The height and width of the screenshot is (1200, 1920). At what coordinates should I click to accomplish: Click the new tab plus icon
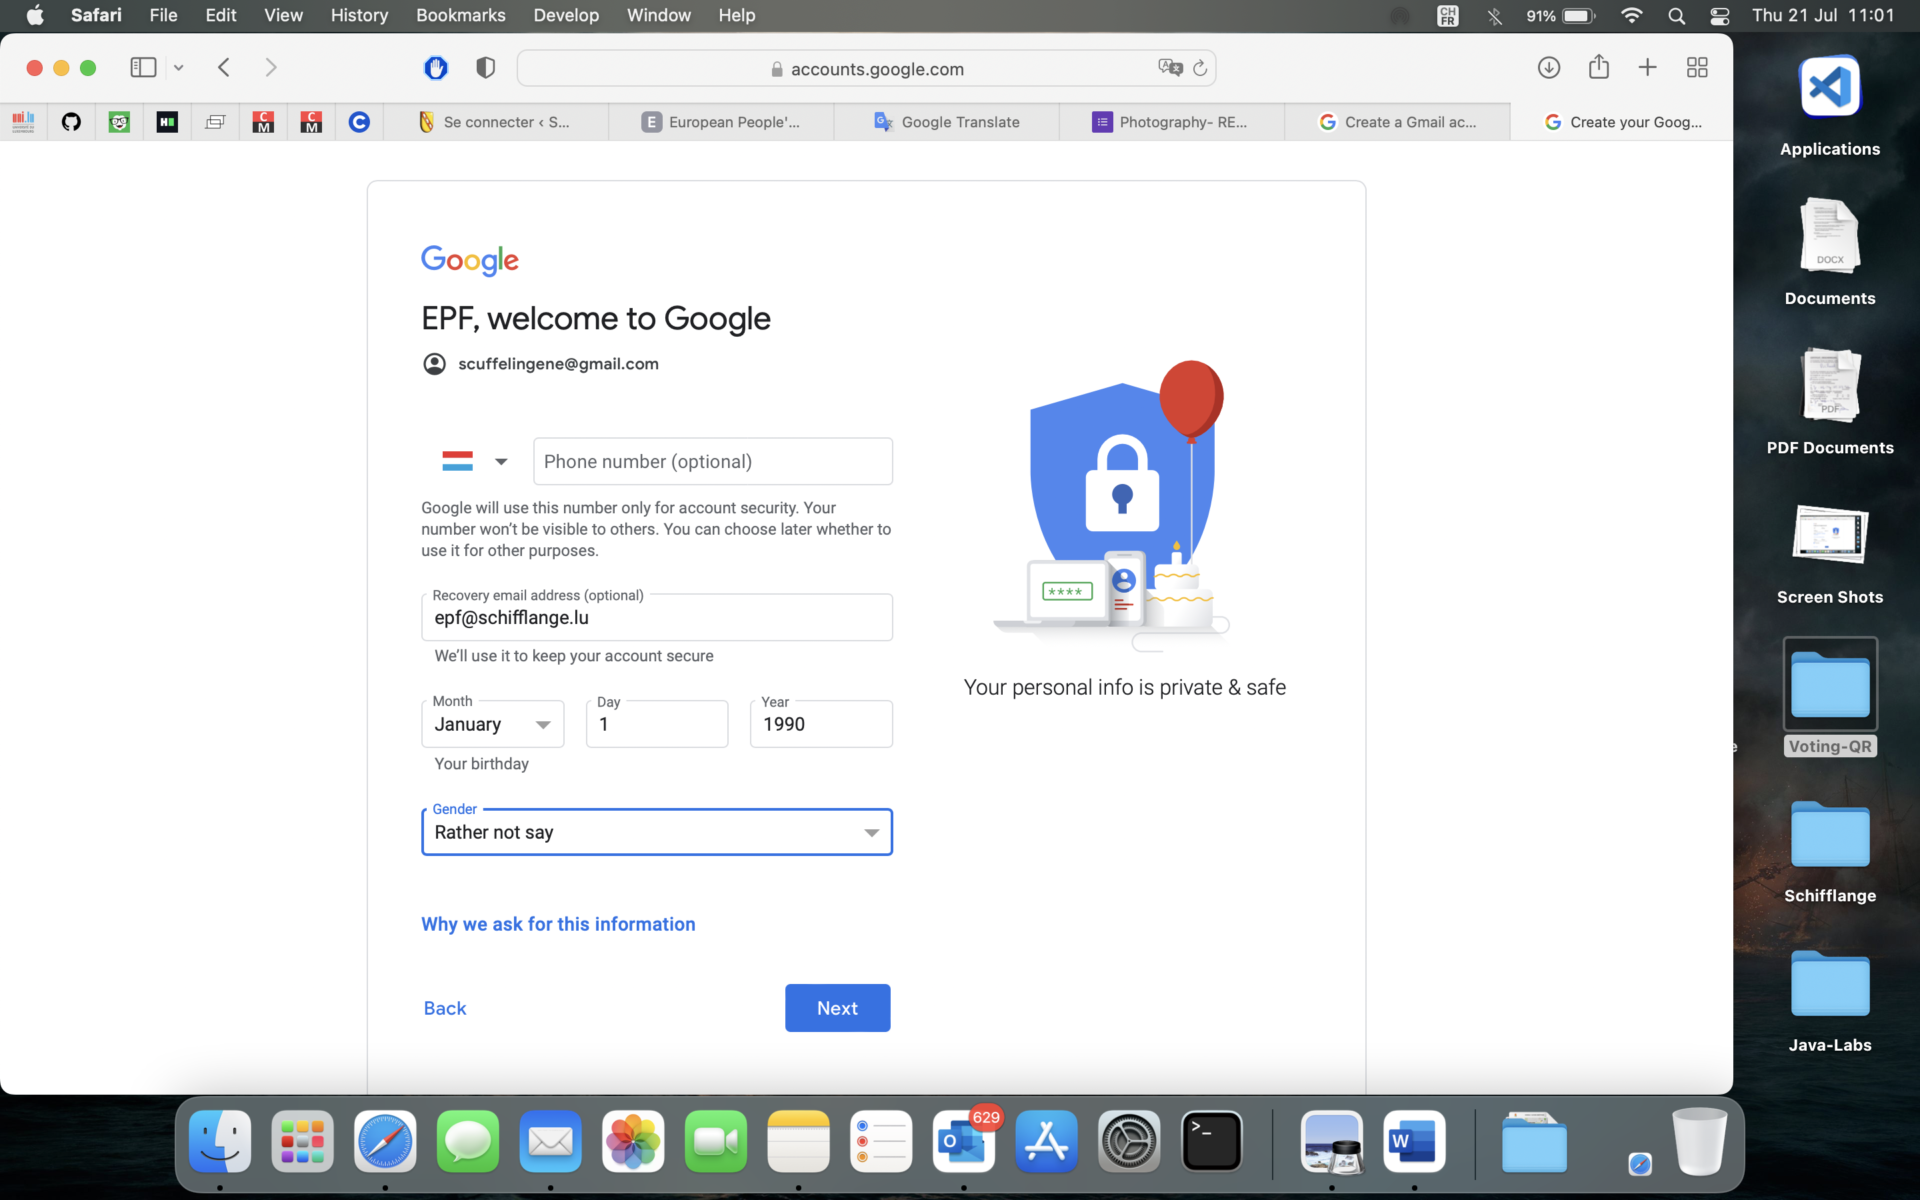tap(1647, 68)
